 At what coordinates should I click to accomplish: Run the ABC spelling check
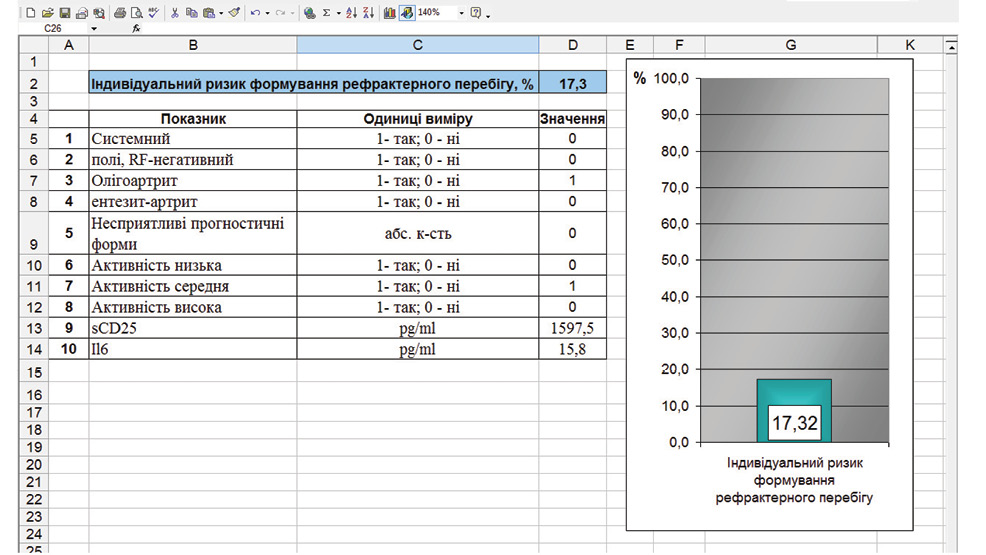pyautogui.click(x=154, y=13)
